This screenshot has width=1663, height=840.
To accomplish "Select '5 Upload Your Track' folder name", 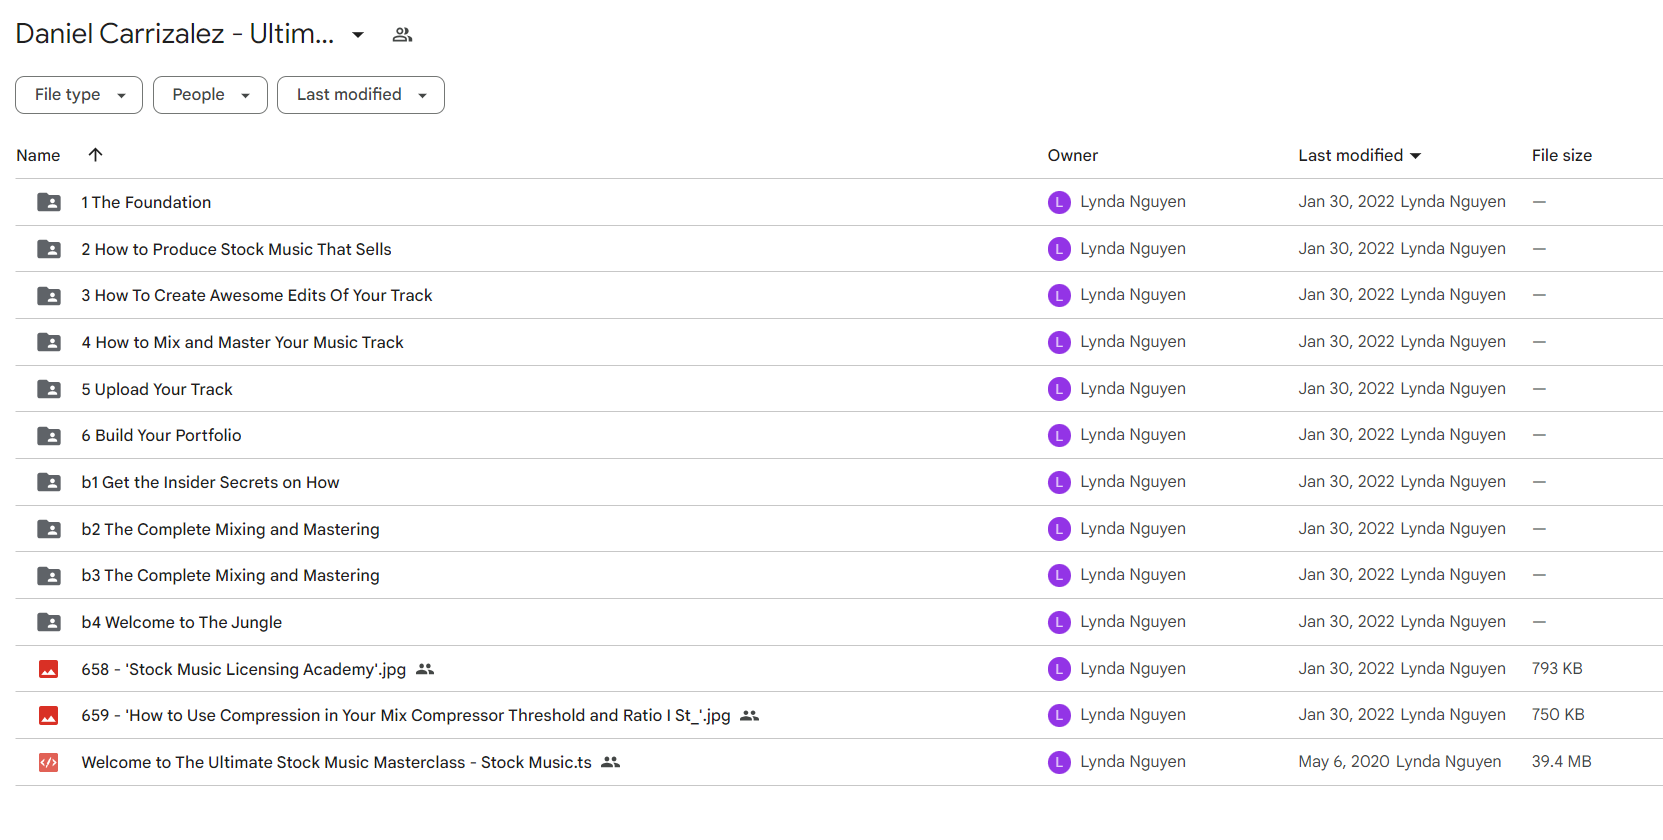I will (157, 389).
